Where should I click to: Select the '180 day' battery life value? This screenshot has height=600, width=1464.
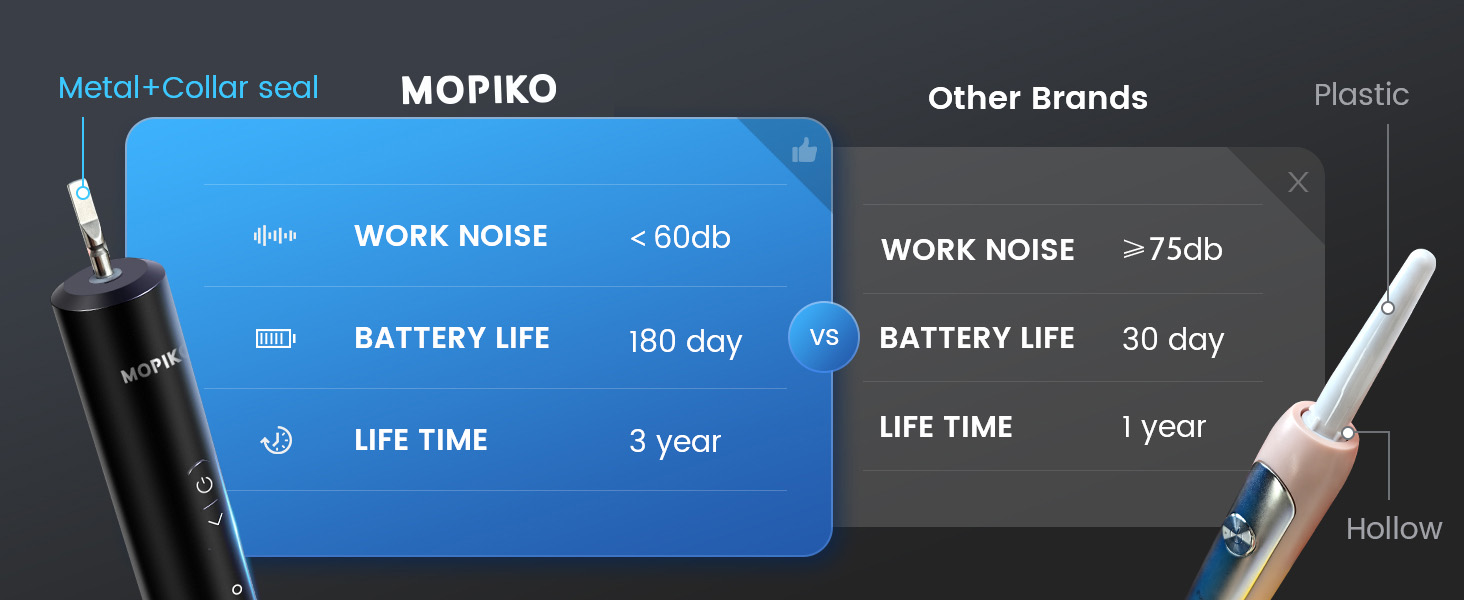(x=685, y=341)
